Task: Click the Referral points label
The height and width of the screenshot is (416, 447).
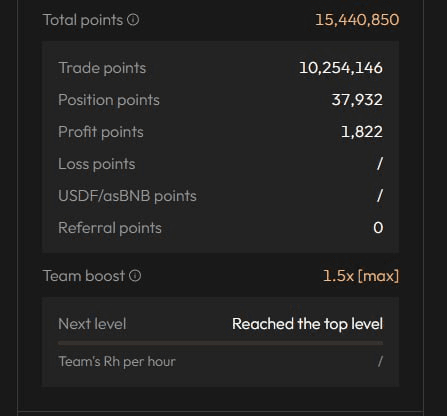Action: (110, 228)
